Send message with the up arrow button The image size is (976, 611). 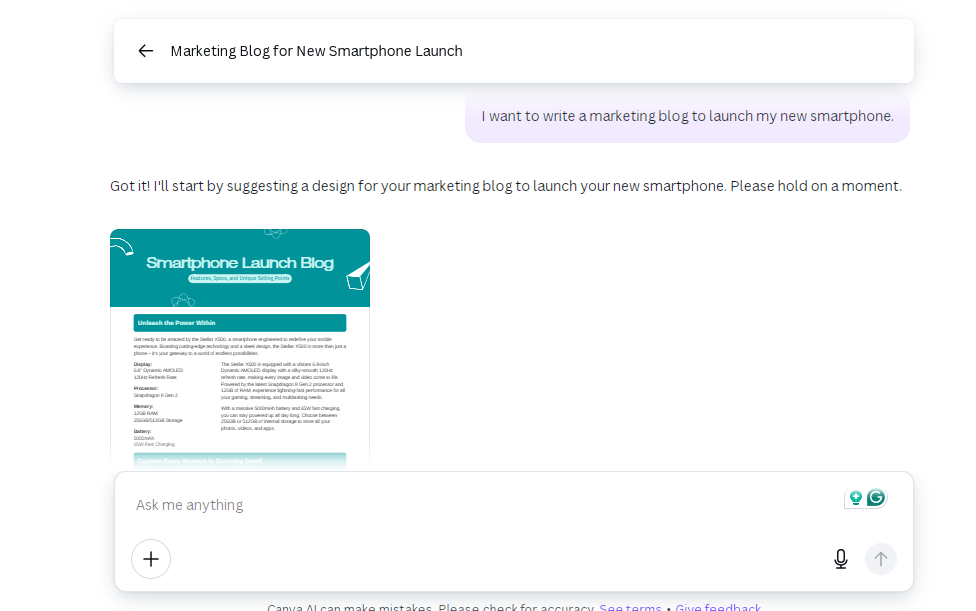881,559
